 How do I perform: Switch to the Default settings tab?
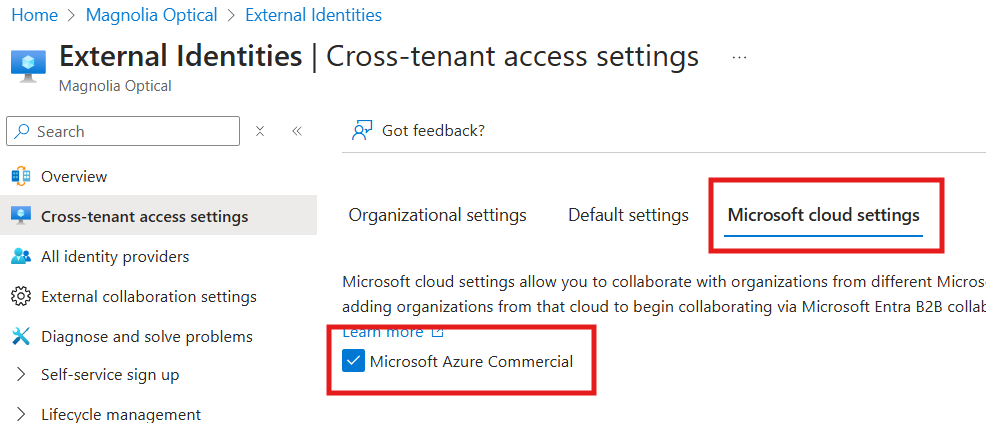pyautogui.click(x=628, y=216)
